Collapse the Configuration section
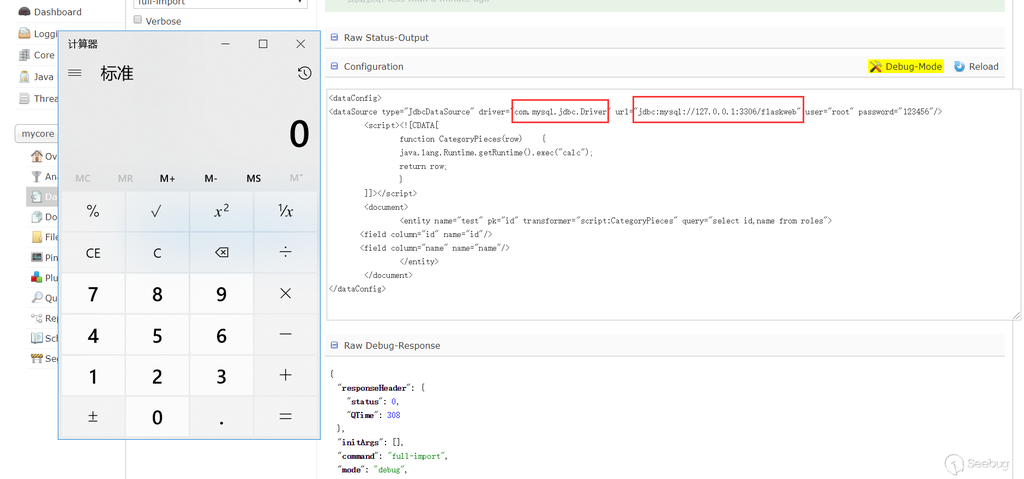The image size is (1024, 479). click(373, 67)
